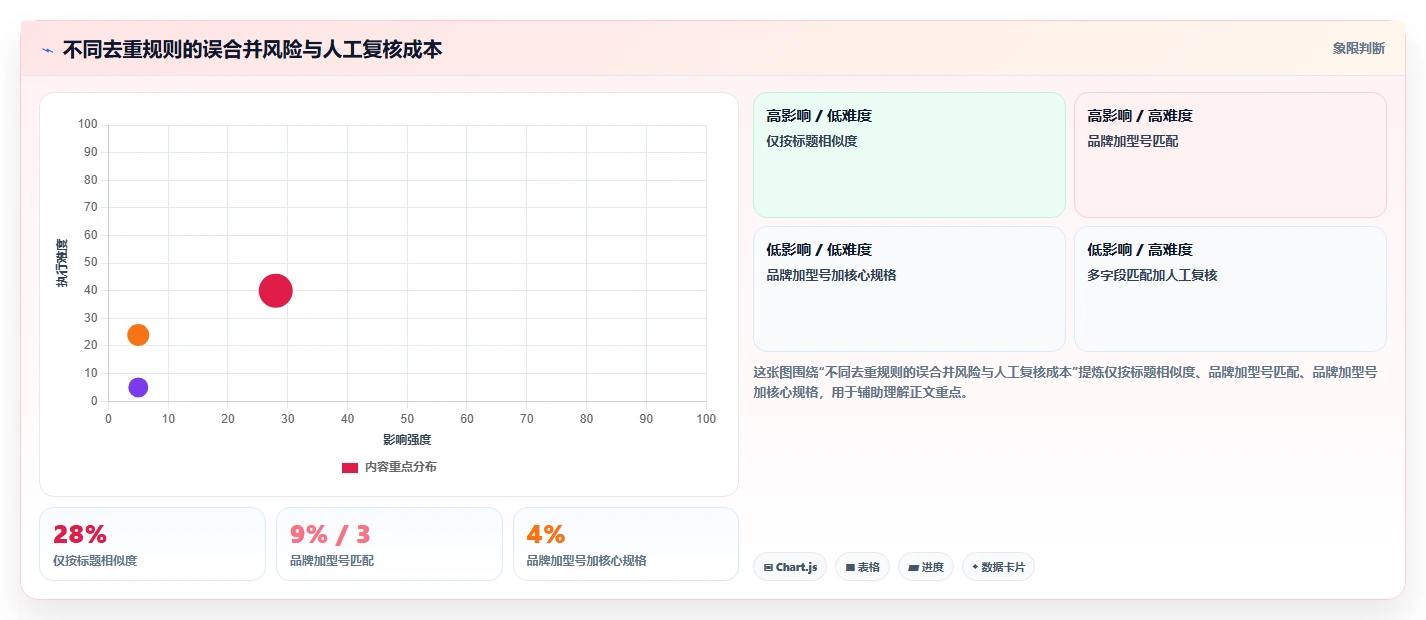Click the icon inside the Chart.js chip
Screen dimensions: 1426x620
tap(768, 567)
